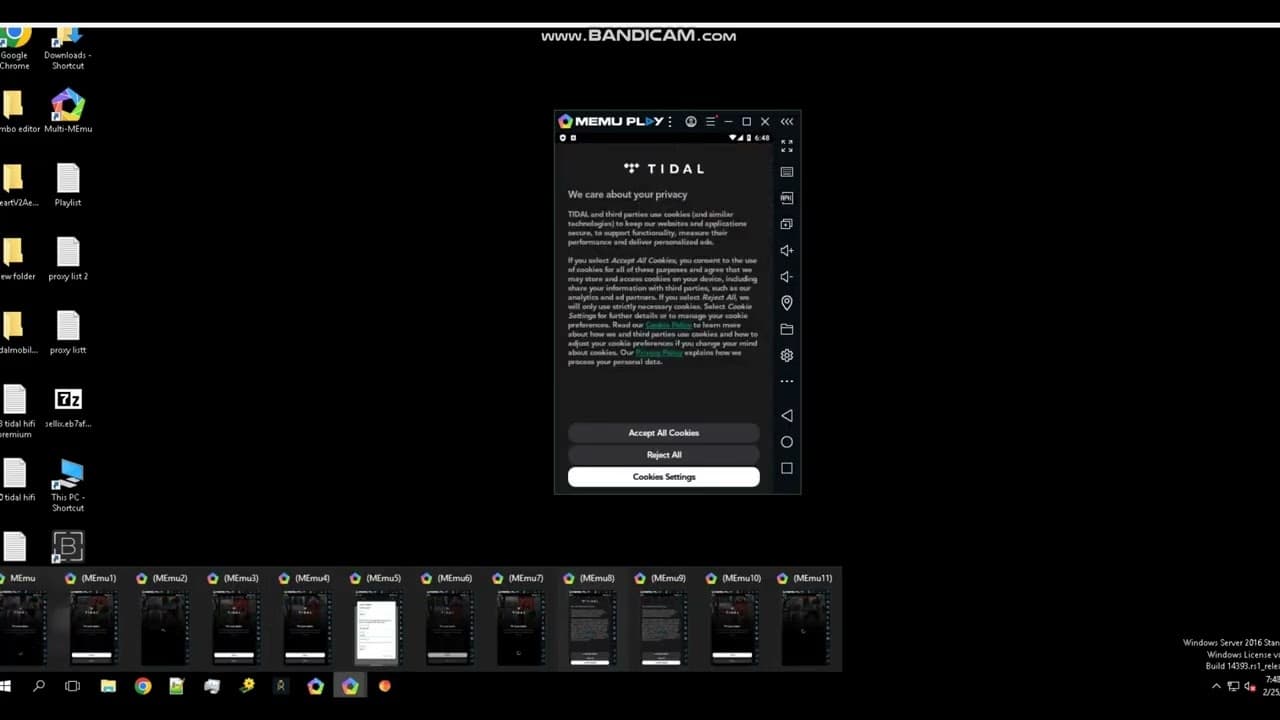Click Accept All Cookies button
The image size is (1280, 720).
[664, 433]
